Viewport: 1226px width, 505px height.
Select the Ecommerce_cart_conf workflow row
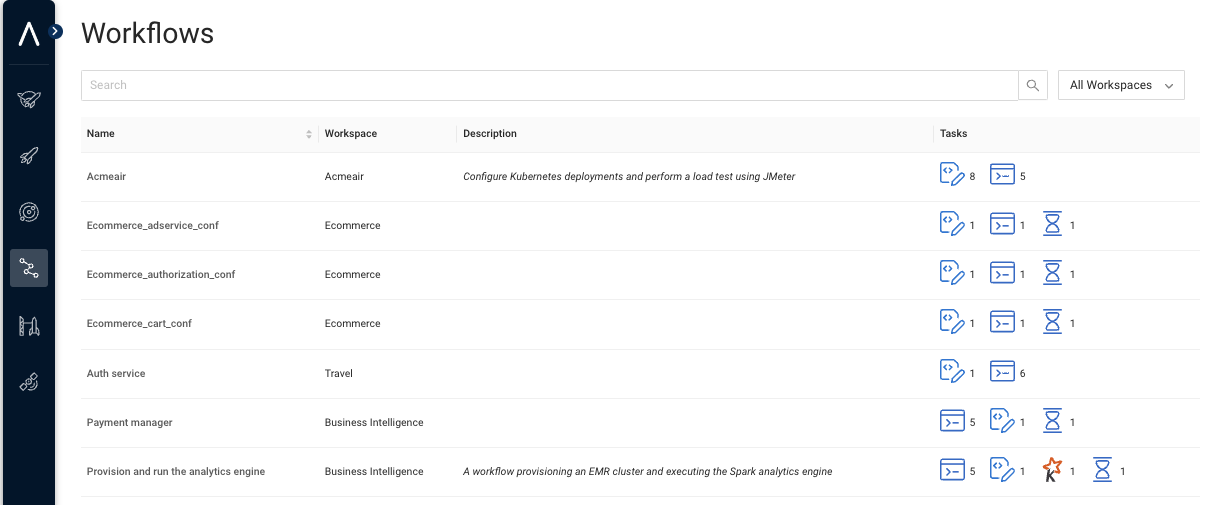[138, 323]
